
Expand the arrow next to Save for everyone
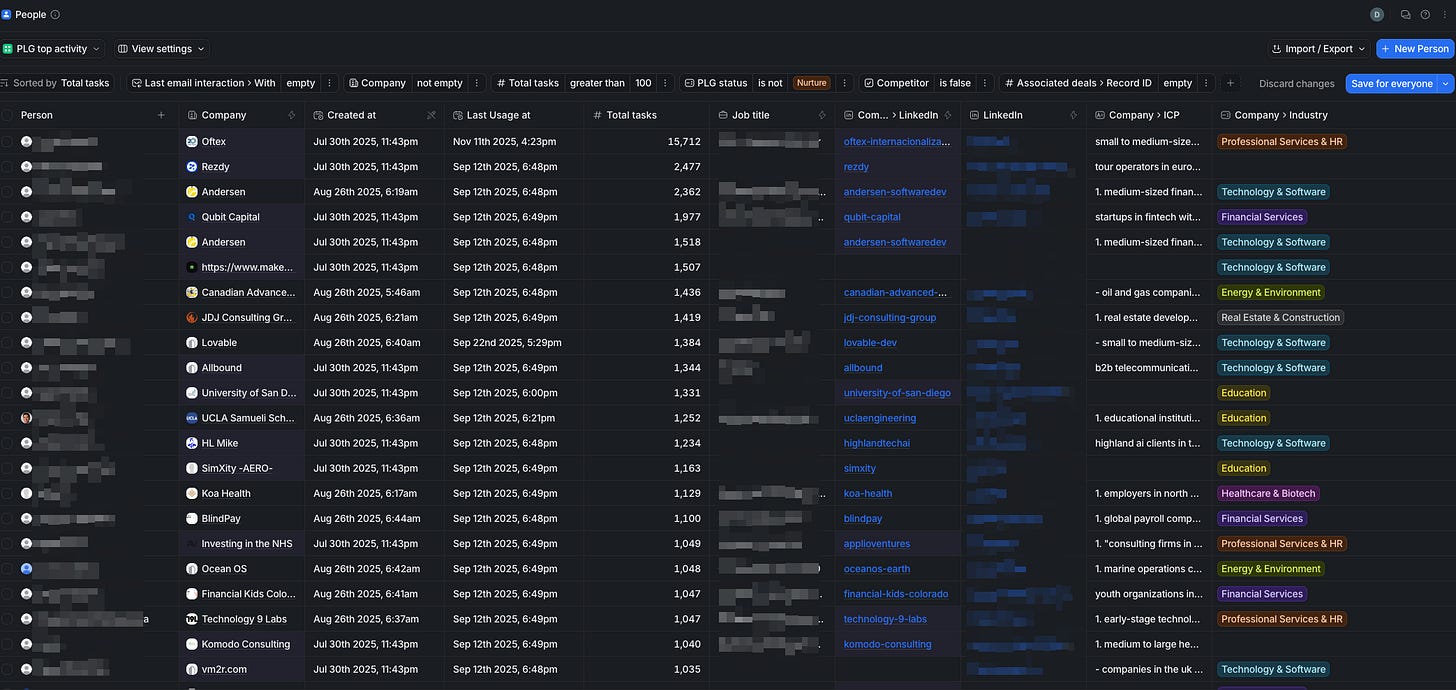click(x=1446, y=83)
